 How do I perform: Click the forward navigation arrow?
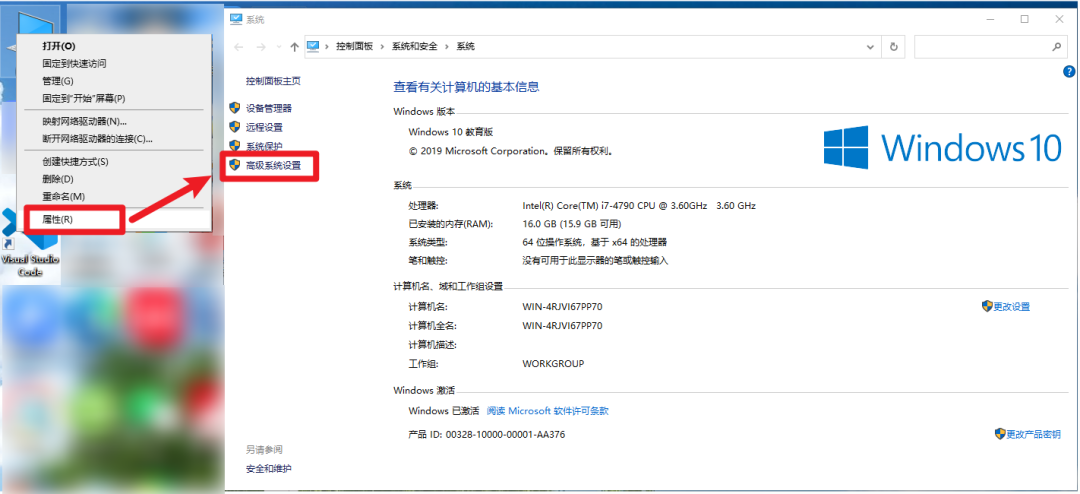tap(261, 47)
